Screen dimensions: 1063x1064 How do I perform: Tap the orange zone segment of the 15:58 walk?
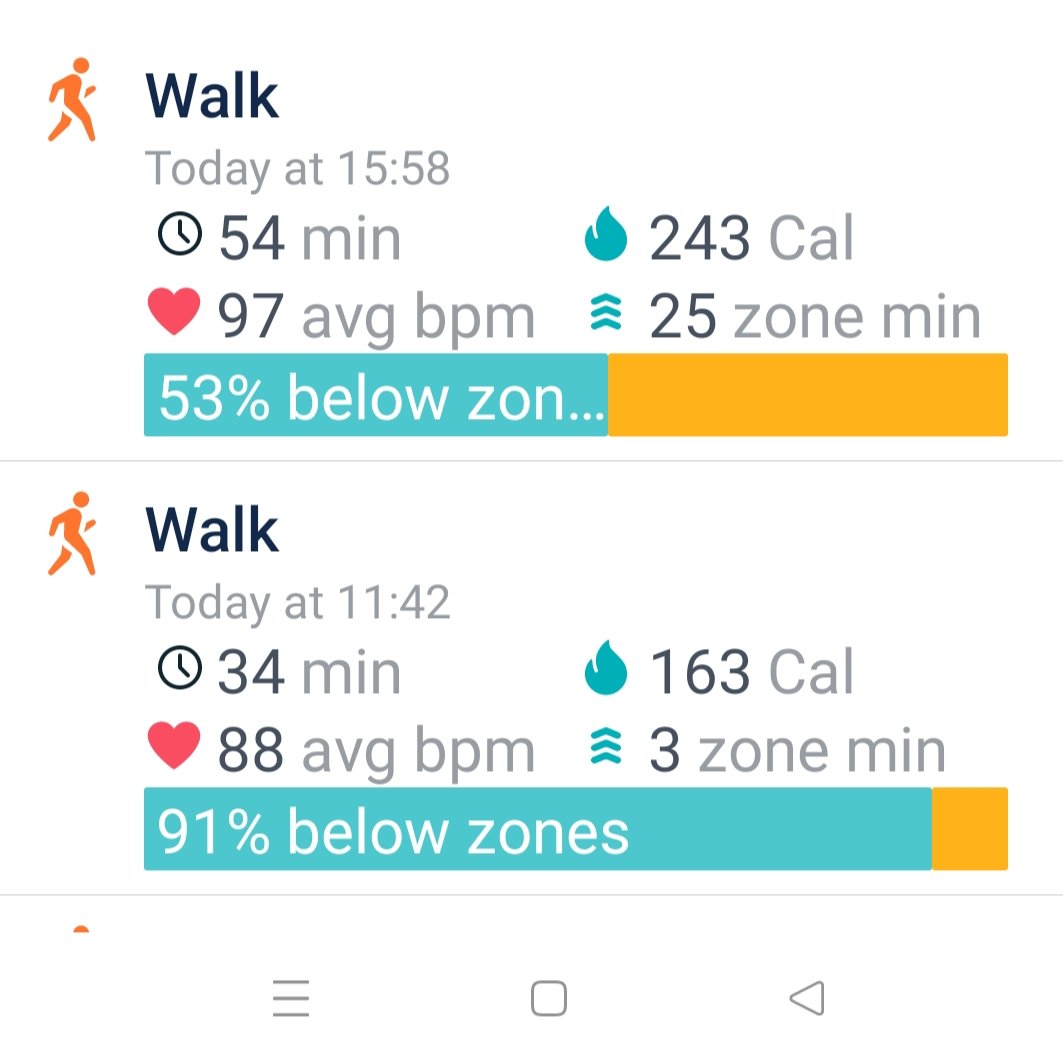click(x=807, y=396)
